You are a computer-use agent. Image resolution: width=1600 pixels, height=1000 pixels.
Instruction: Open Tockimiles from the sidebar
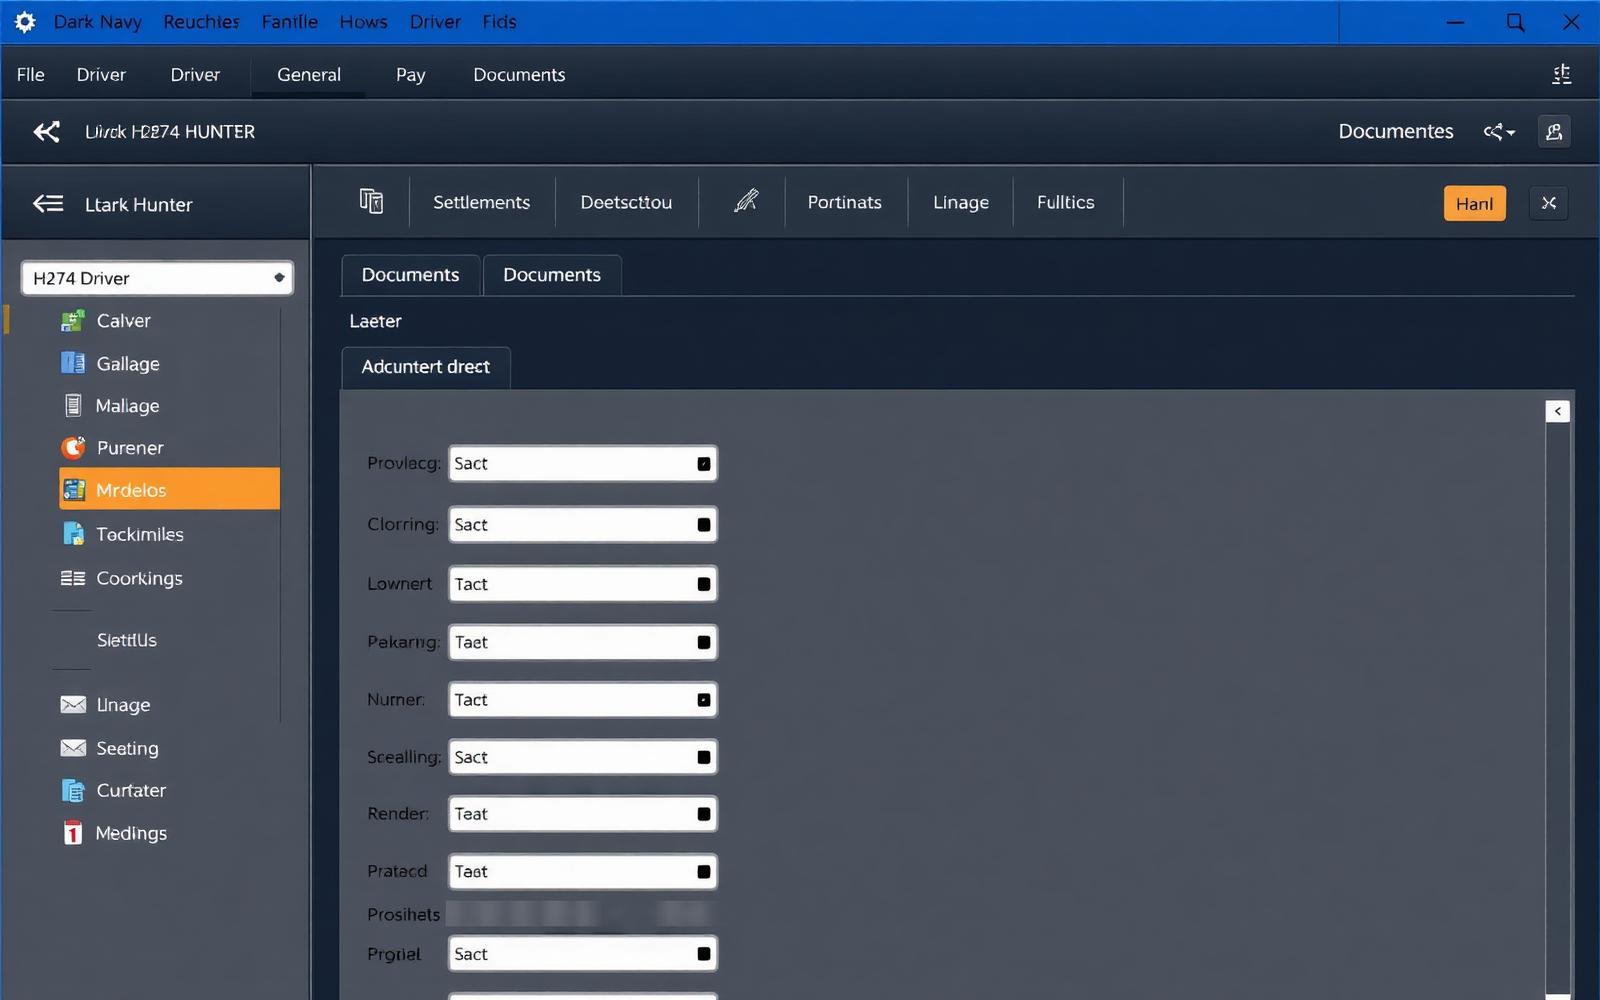tap(139, 534)
